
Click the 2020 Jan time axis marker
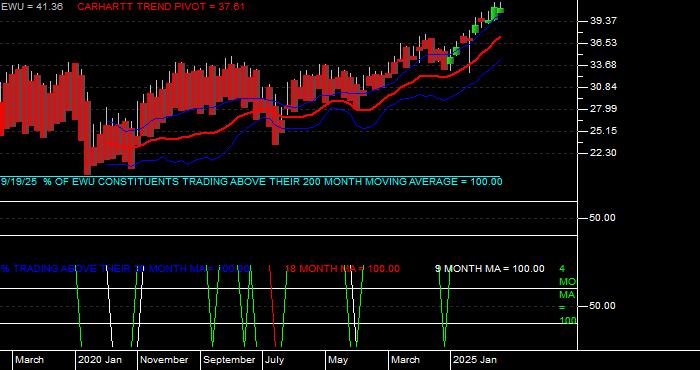click(100, 360)
